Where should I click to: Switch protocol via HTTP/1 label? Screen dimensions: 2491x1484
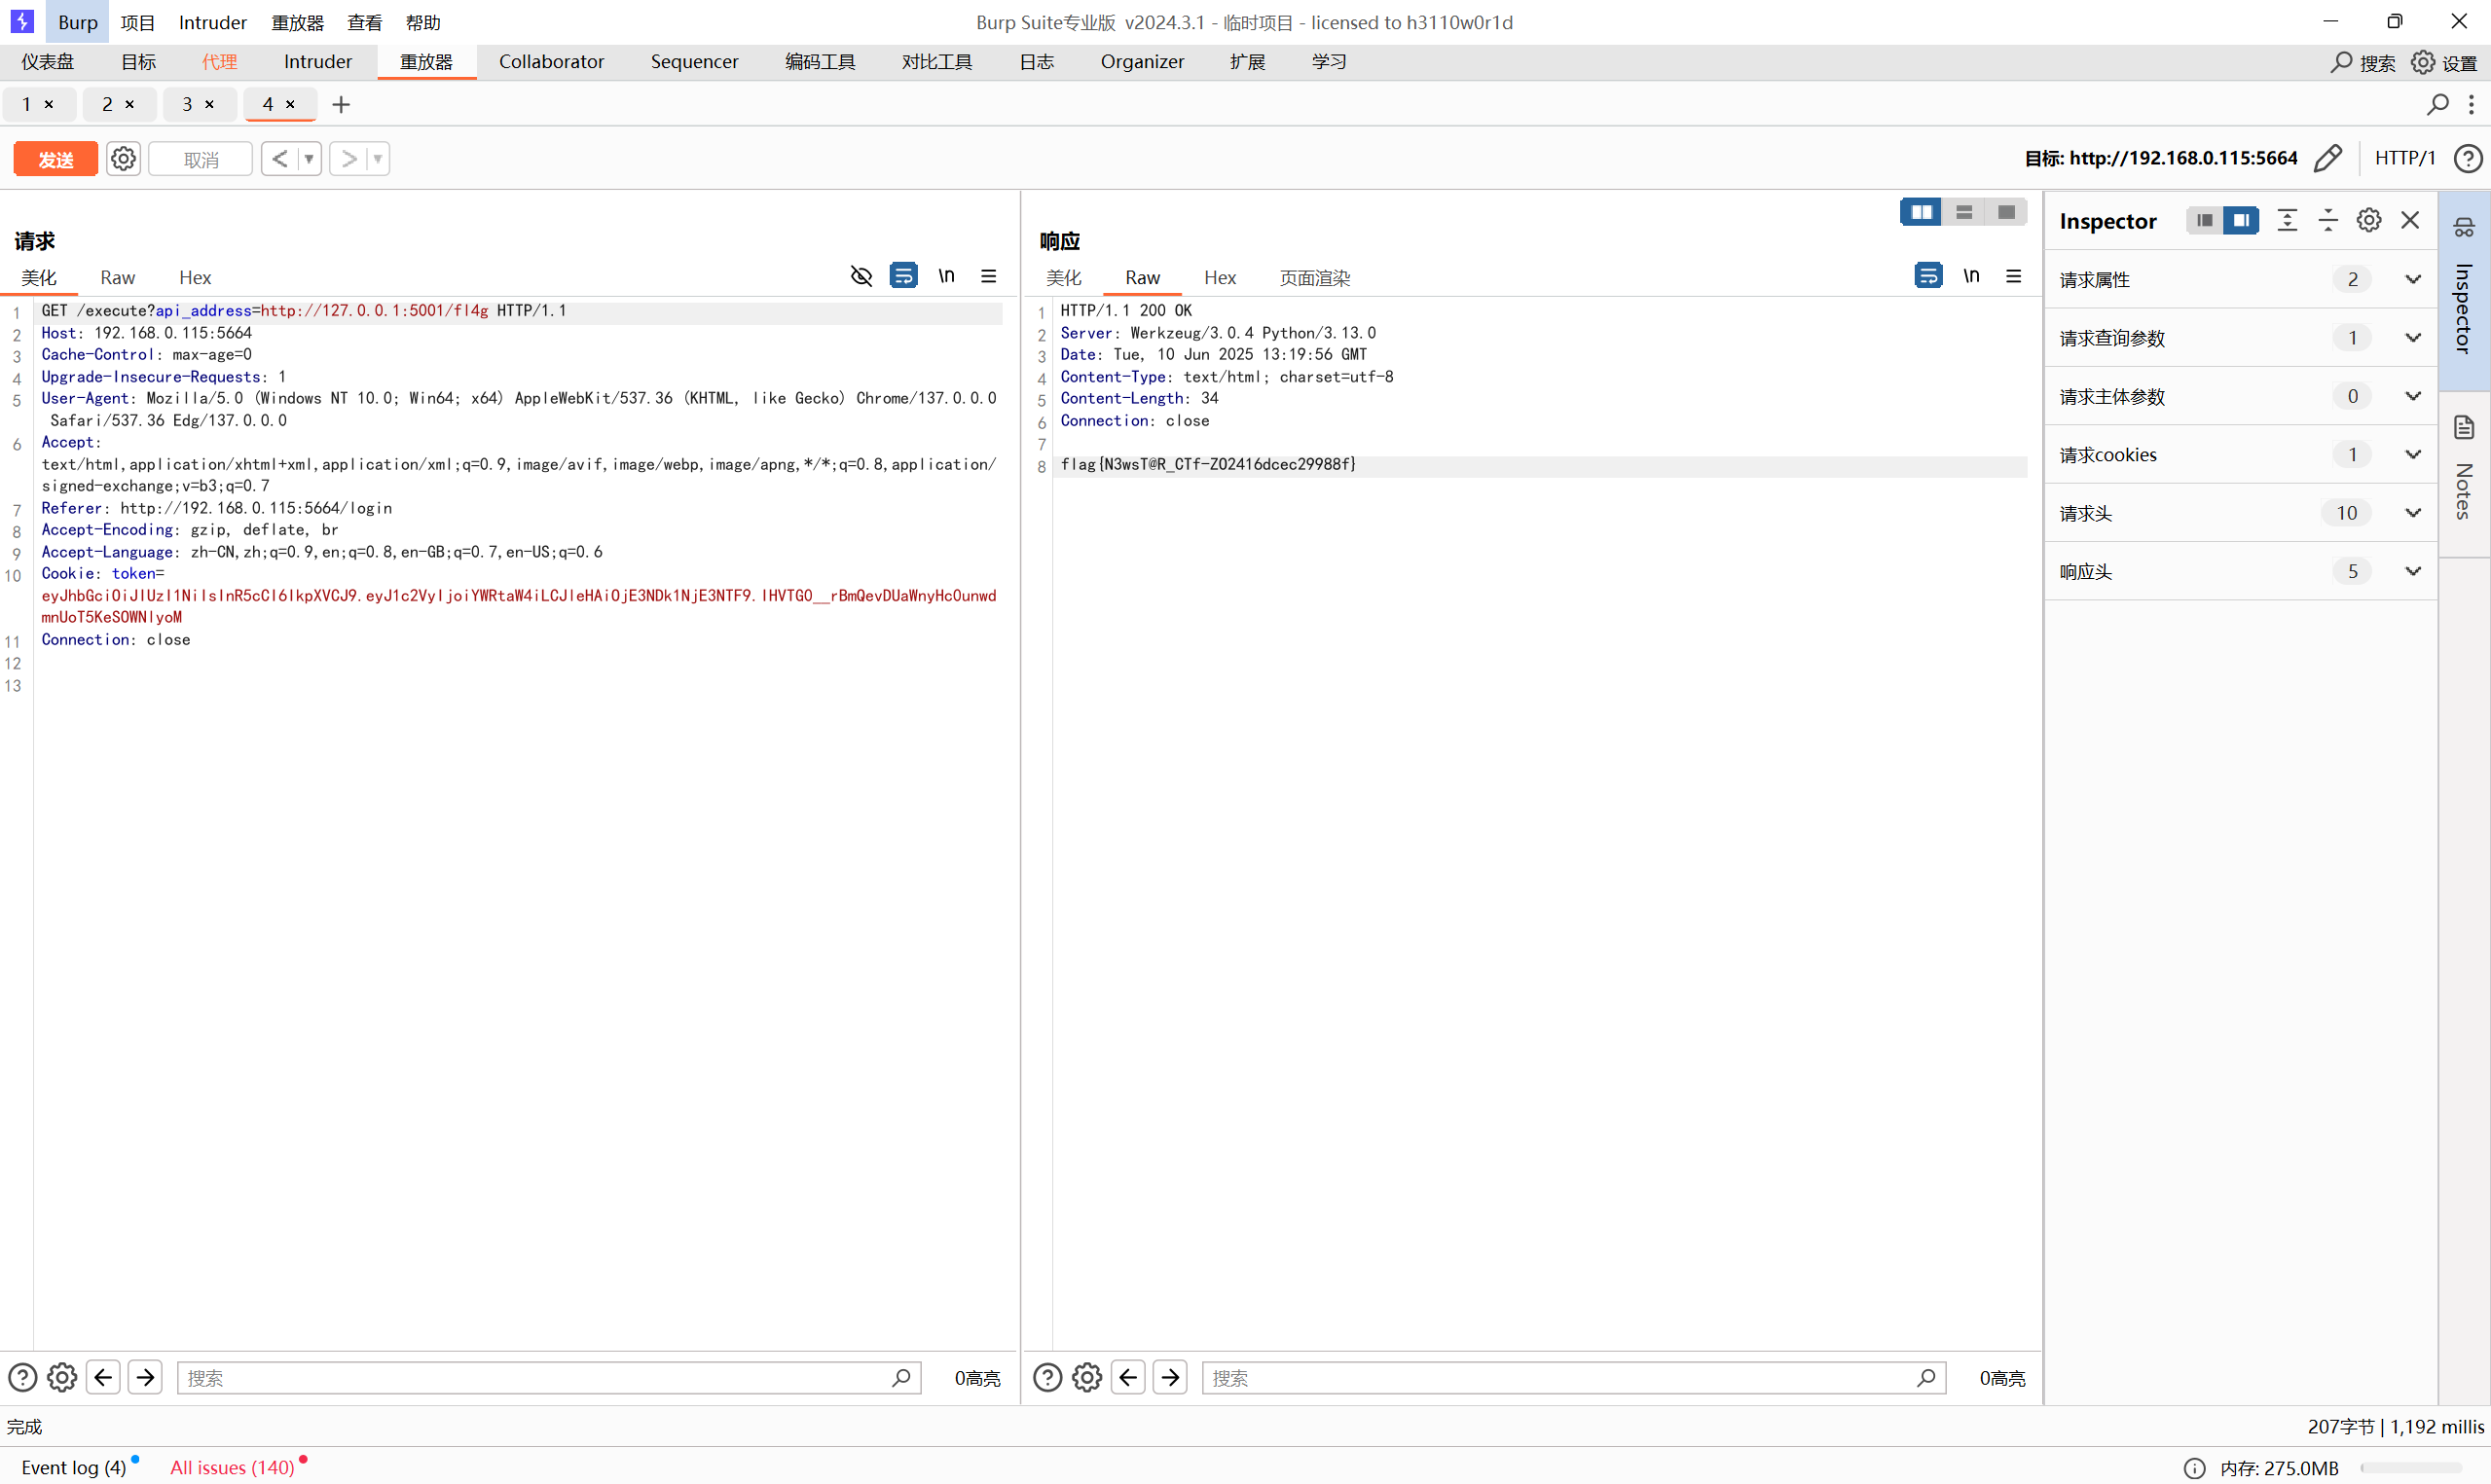coord(2404,158)
